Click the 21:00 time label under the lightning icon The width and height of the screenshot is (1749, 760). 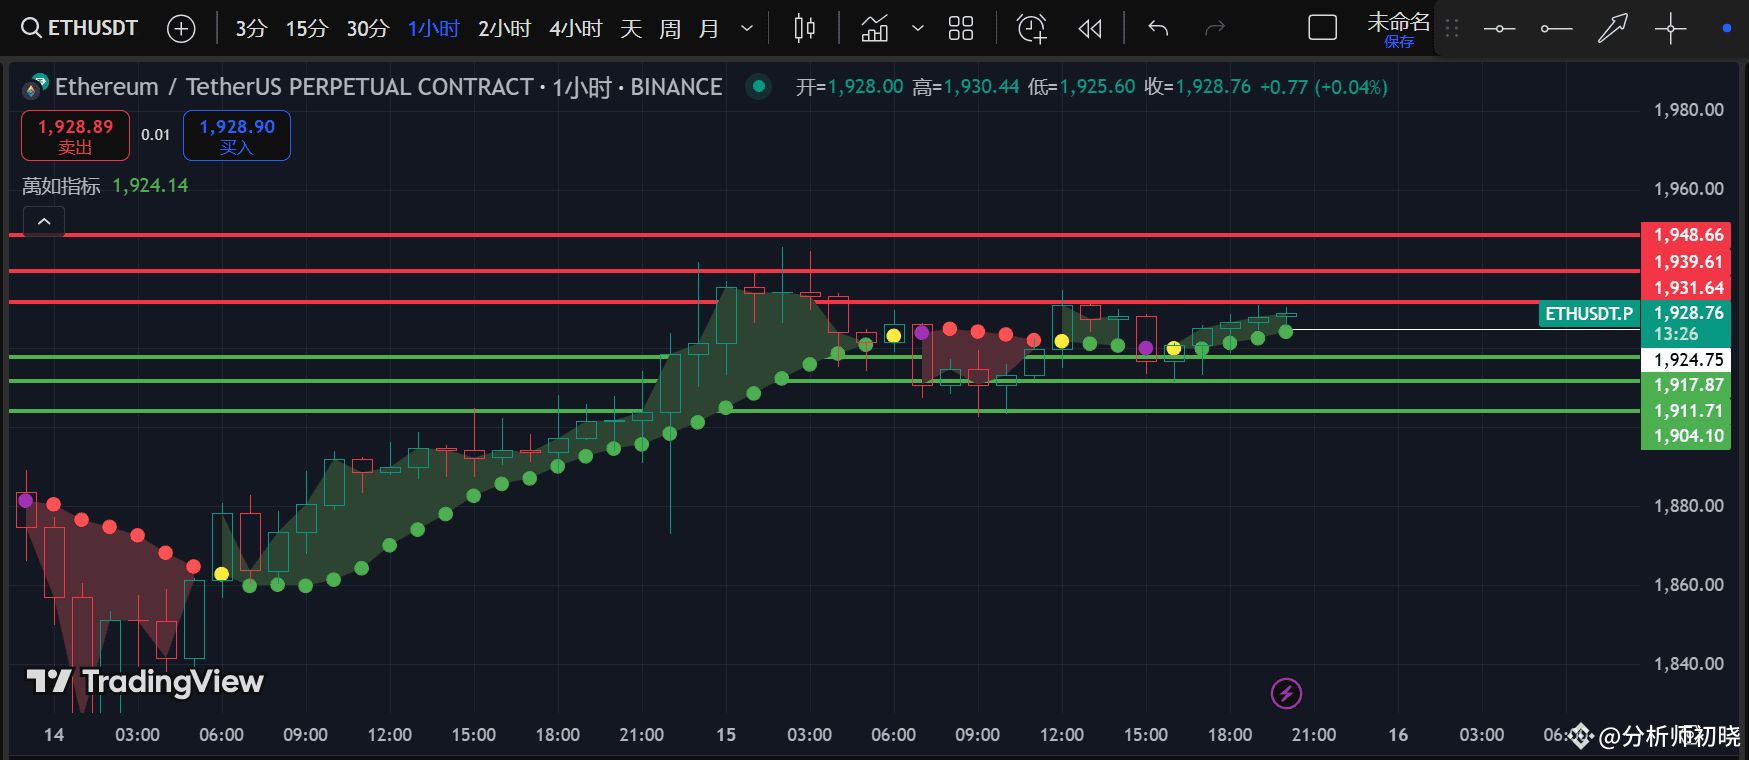(x=1313, y=735)
